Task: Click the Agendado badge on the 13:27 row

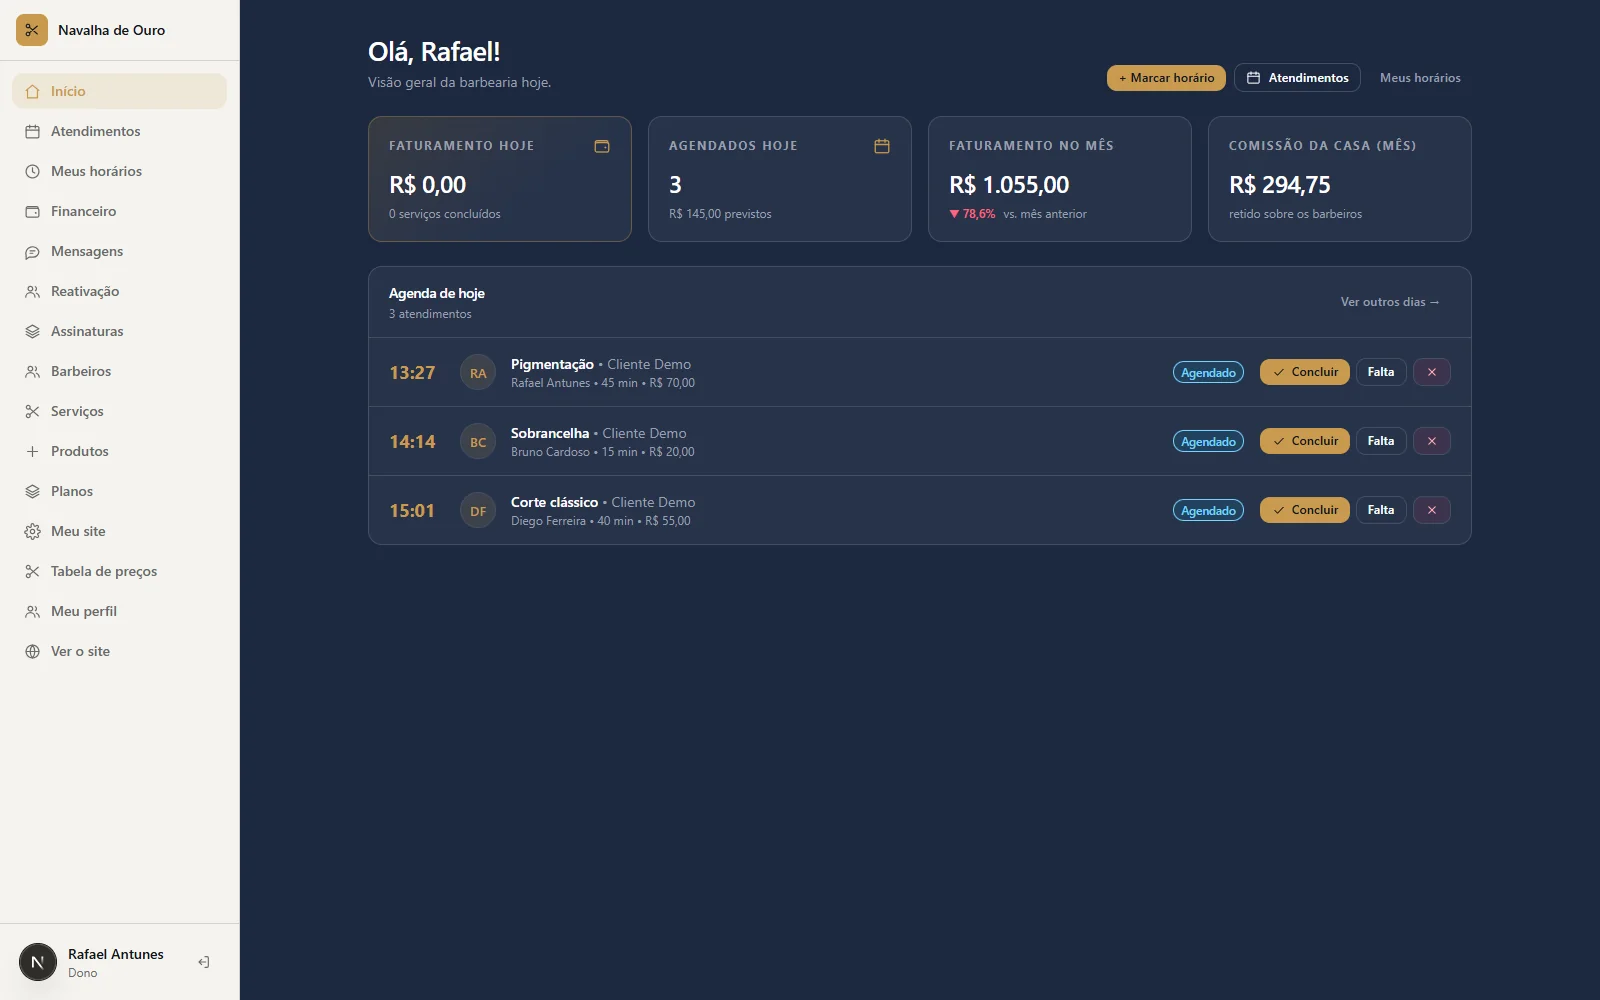Action: [1208, 373]
